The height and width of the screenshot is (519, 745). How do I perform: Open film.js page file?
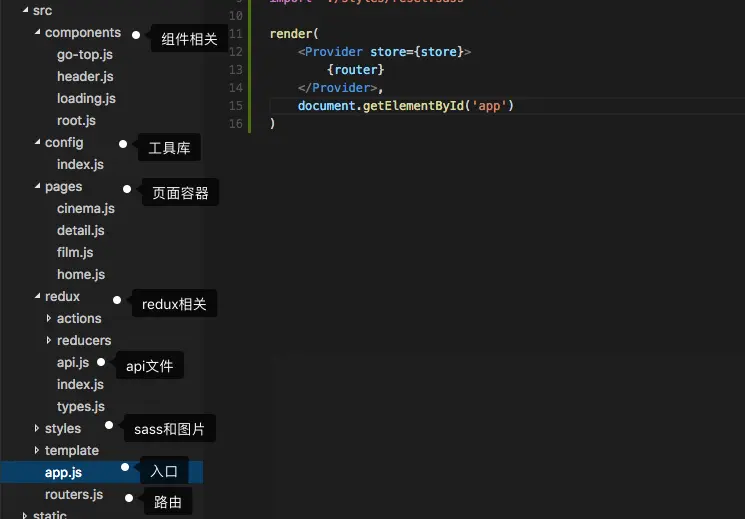(75, 252)
